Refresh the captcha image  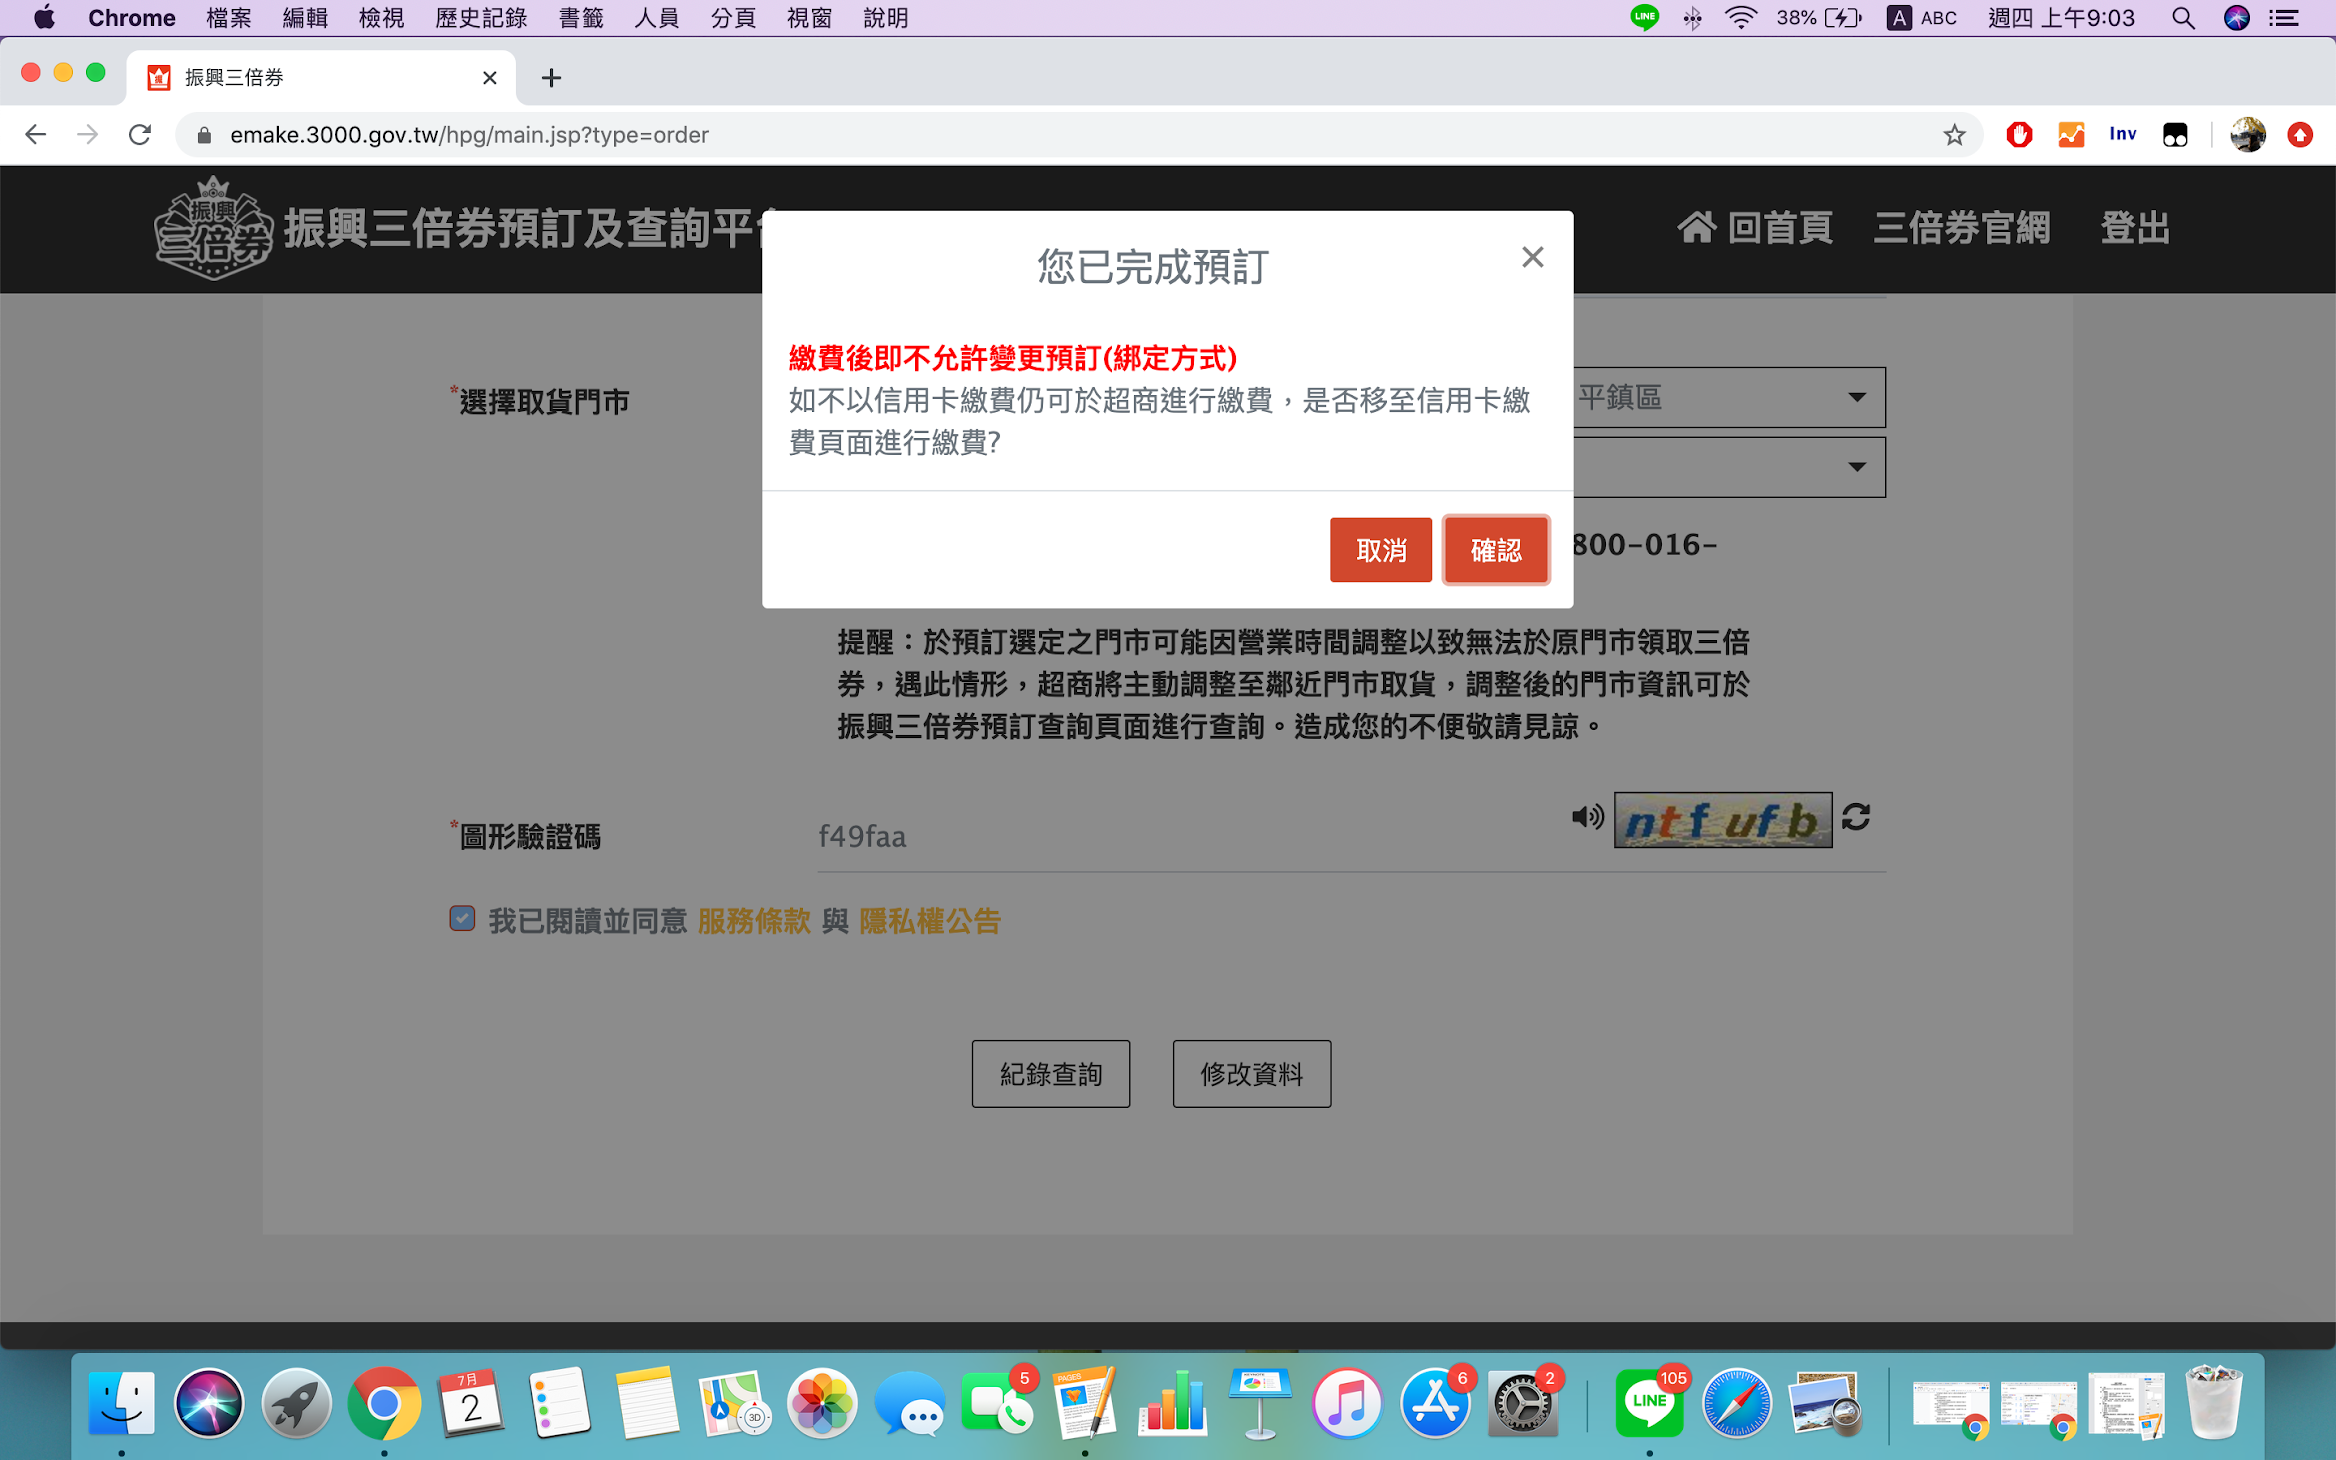1856,817
